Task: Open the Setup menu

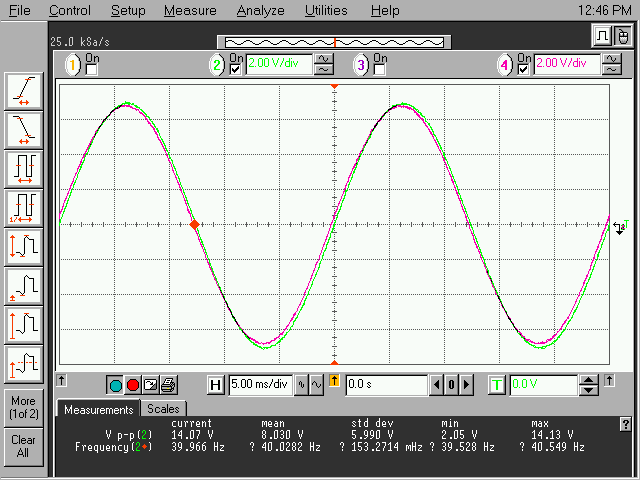Action: pyautogui.click(x=128, y=10)
